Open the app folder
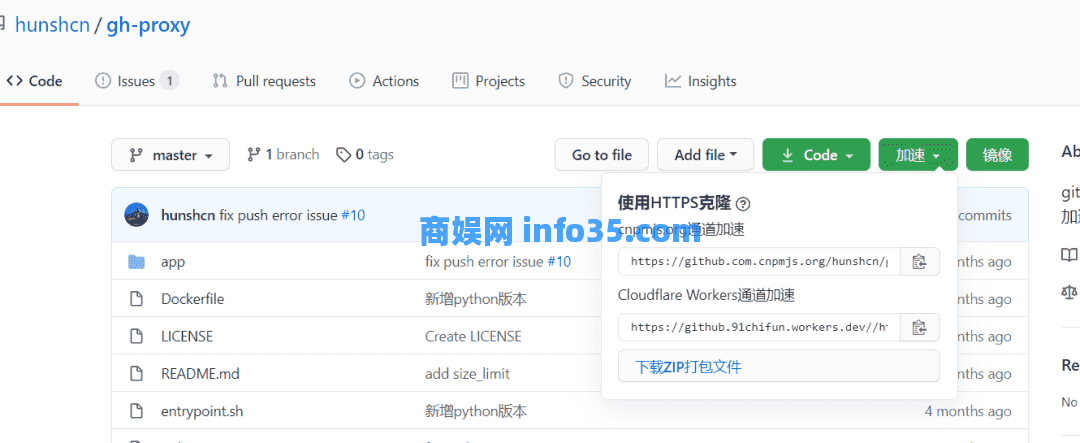The image size is (1080, 443). pyautogui.click(x=173, y=262)
